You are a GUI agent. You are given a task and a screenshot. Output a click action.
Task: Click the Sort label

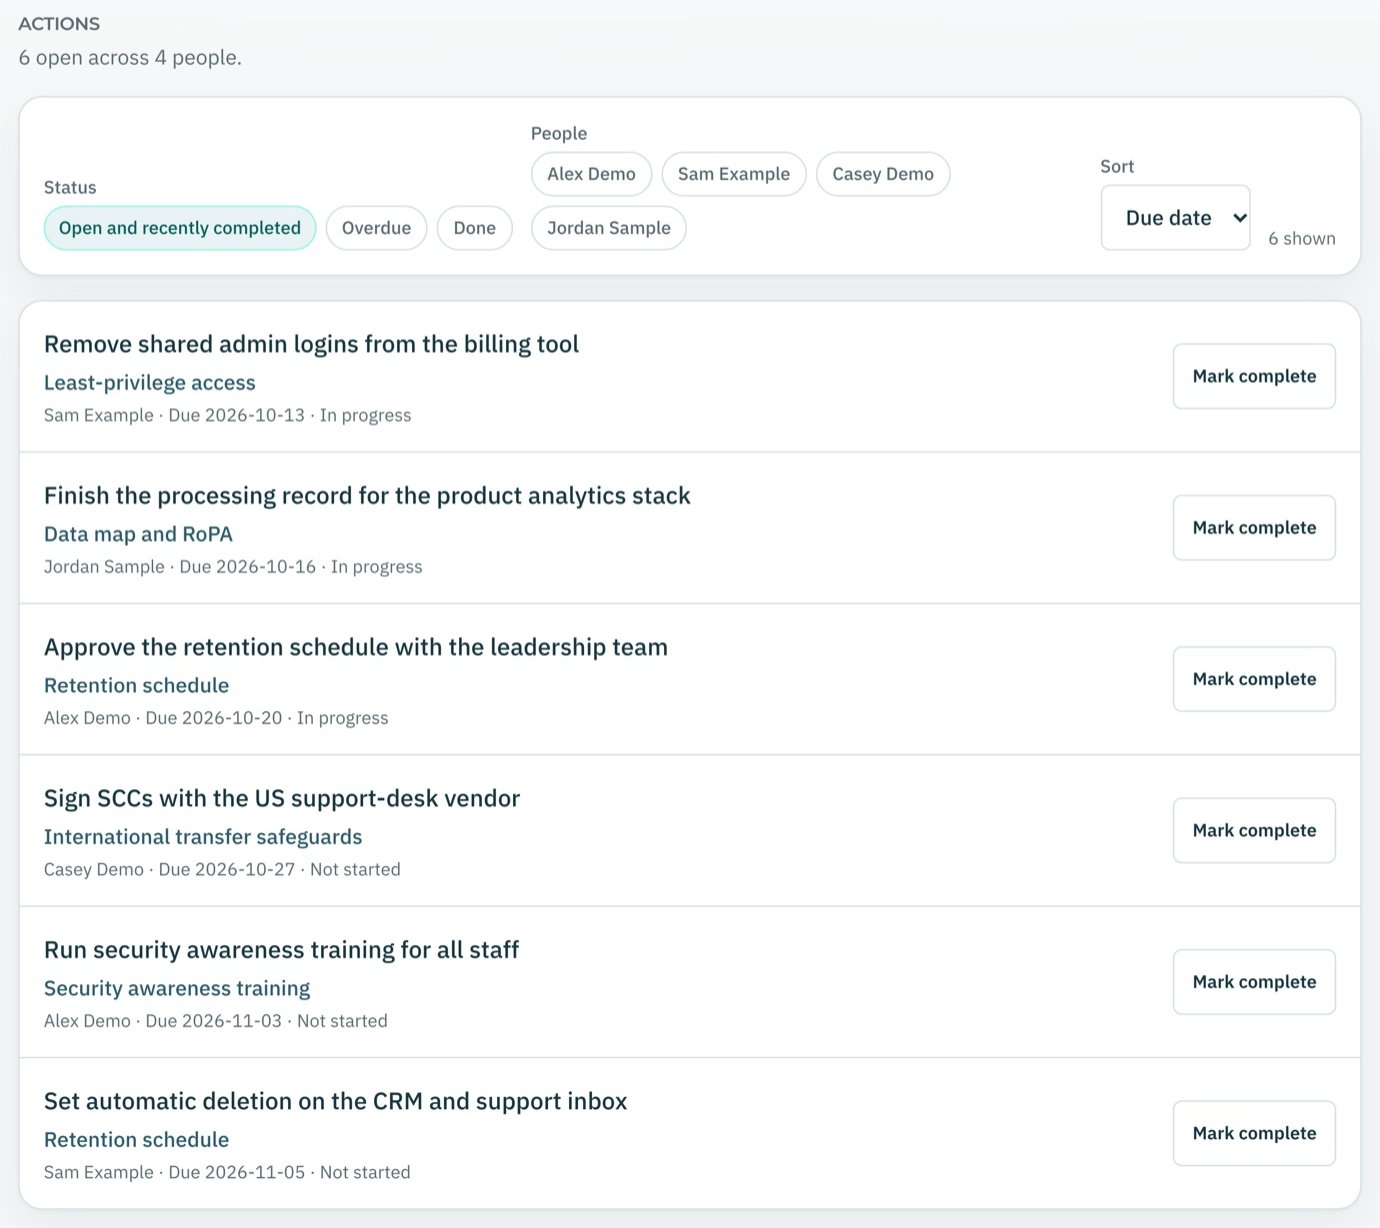click(x=1117, y=167)
